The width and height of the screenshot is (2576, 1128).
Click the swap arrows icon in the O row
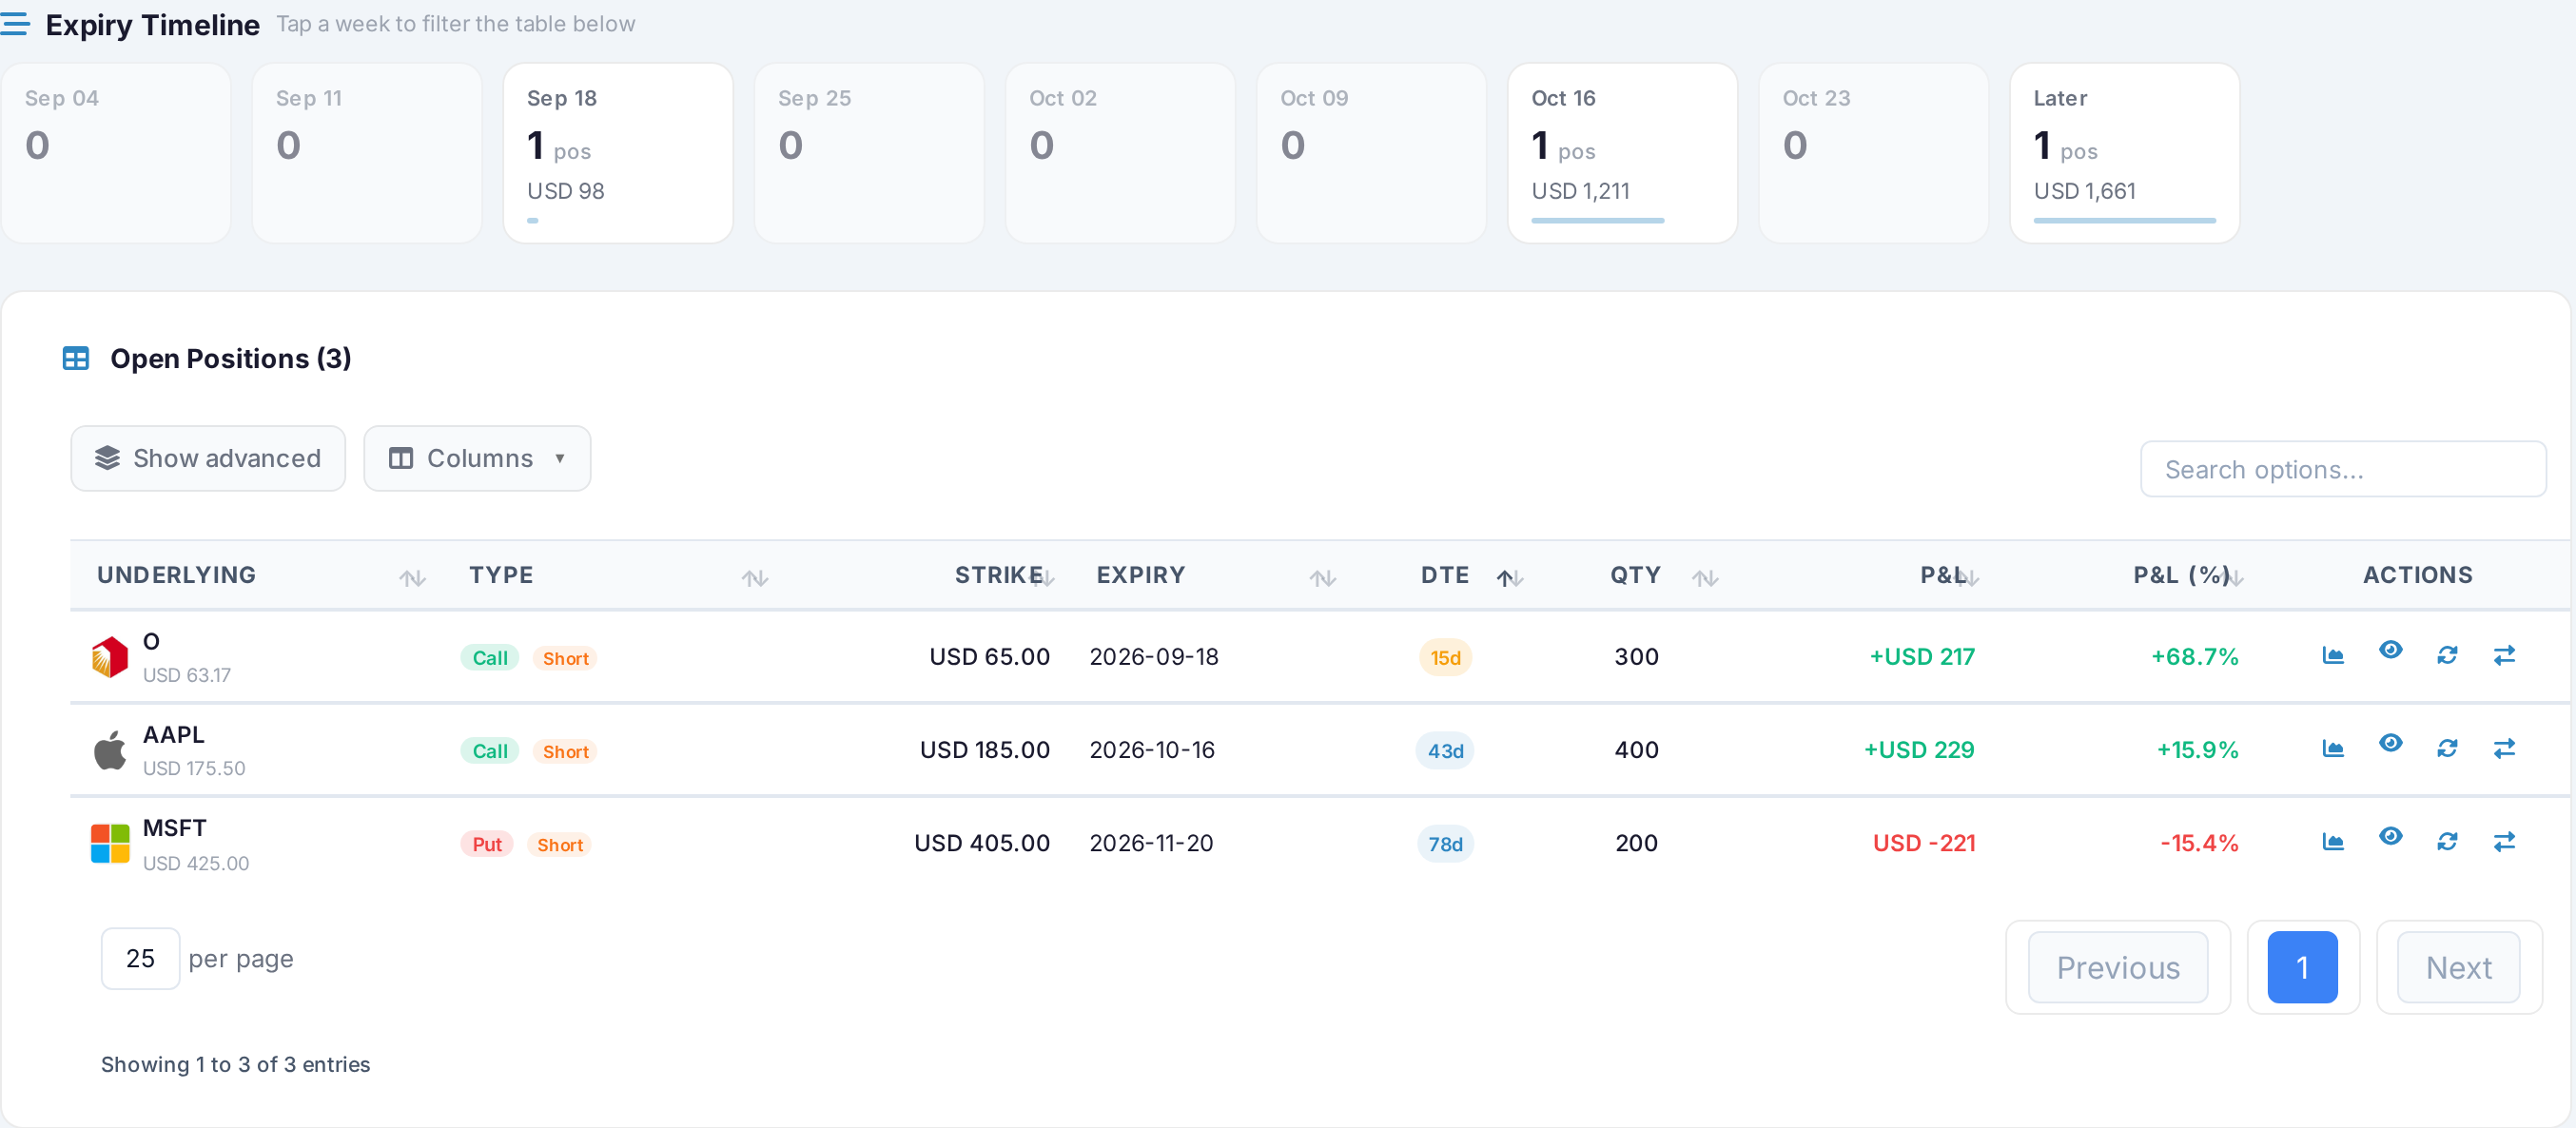(x=2504, y=656)
